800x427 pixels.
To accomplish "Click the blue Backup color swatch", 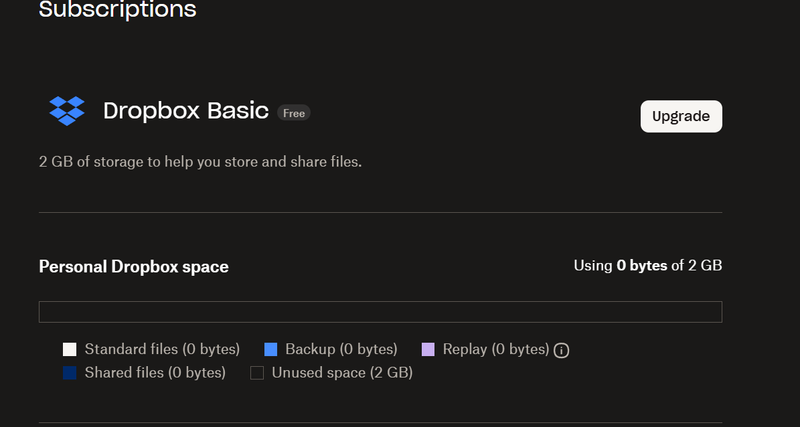I will point(270,350).
